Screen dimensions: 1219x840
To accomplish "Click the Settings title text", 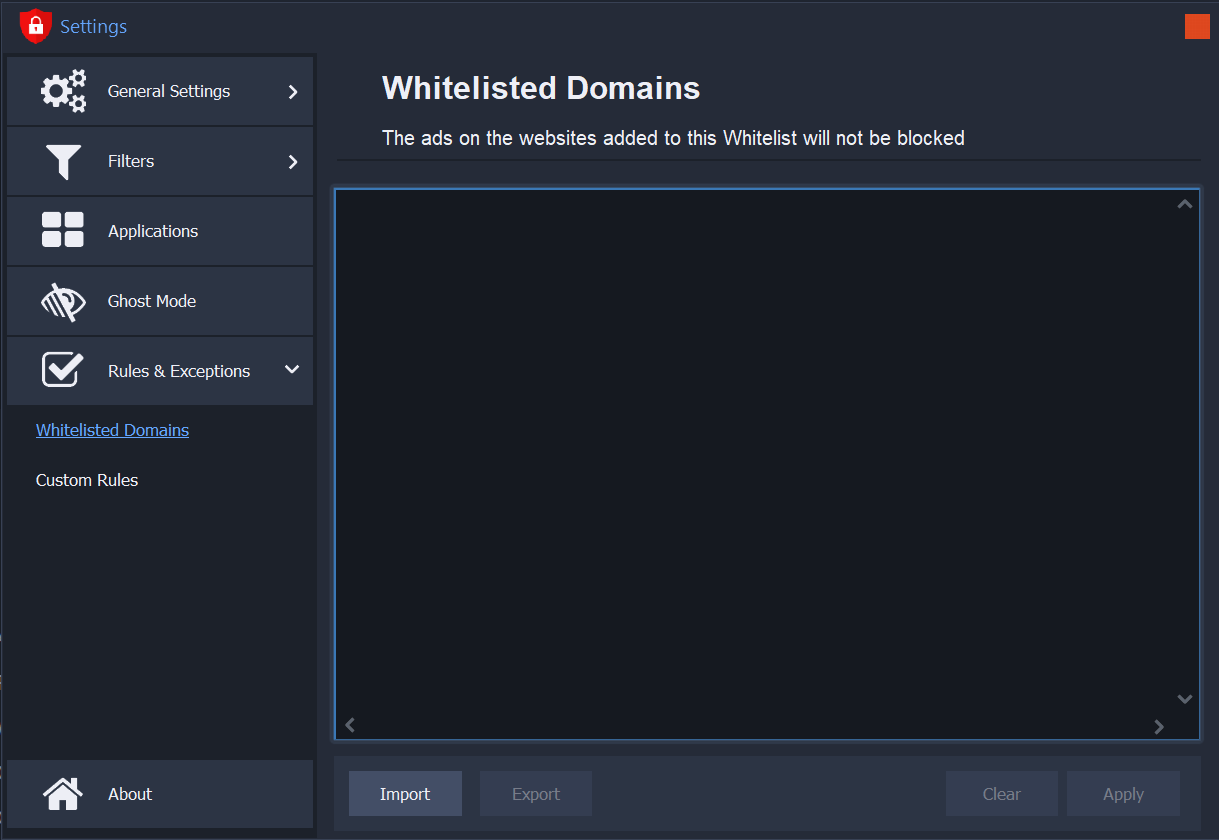I will point(93,27).
